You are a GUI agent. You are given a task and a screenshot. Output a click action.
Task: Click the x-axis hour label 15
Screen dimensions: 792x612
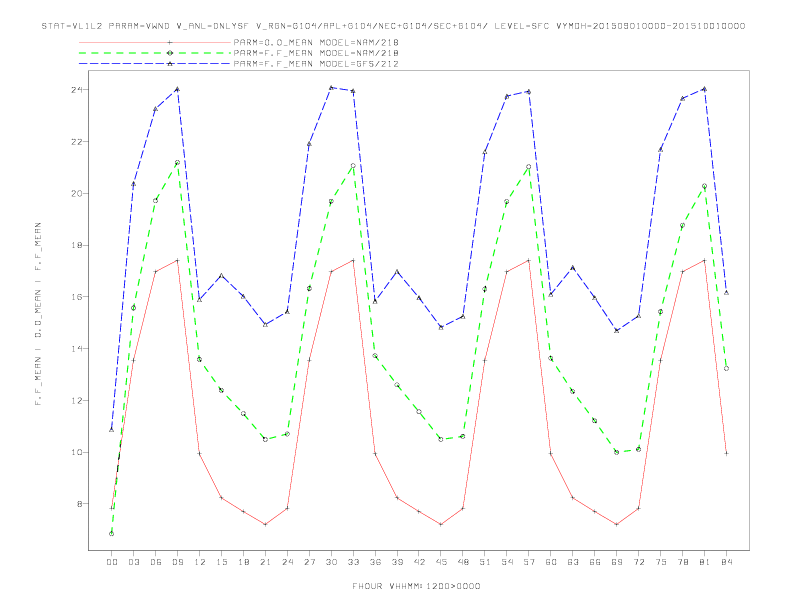point(221,562)
